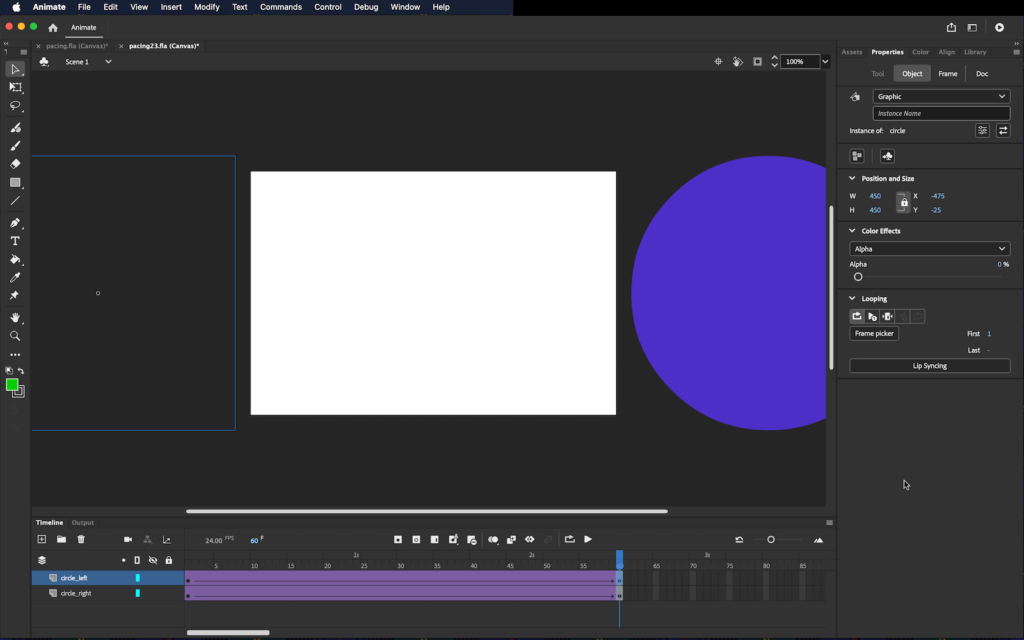Click the Alpha slider handle

[x=858, y=277]
